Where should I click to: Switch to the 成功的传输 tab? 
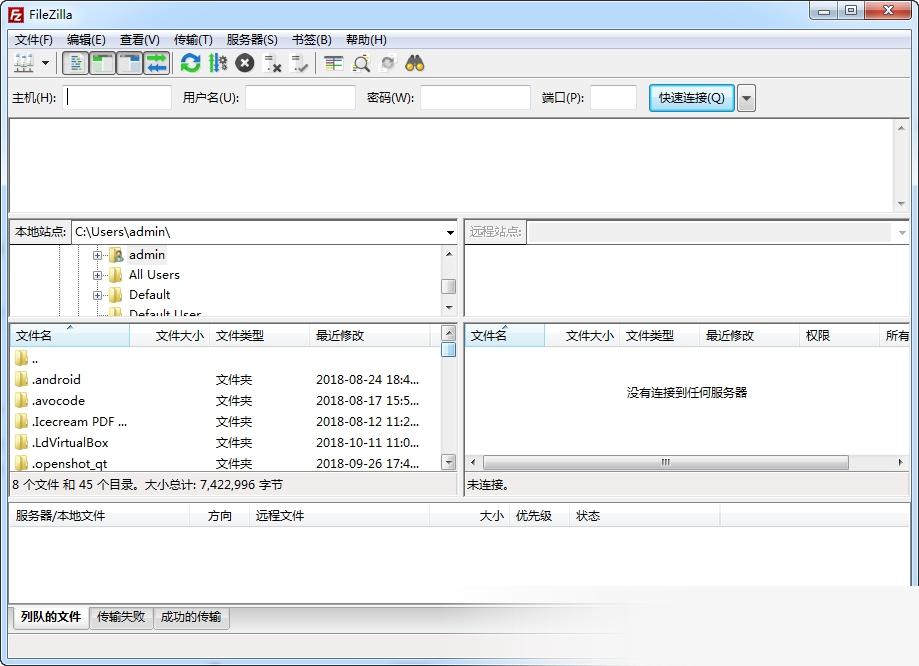191,617
